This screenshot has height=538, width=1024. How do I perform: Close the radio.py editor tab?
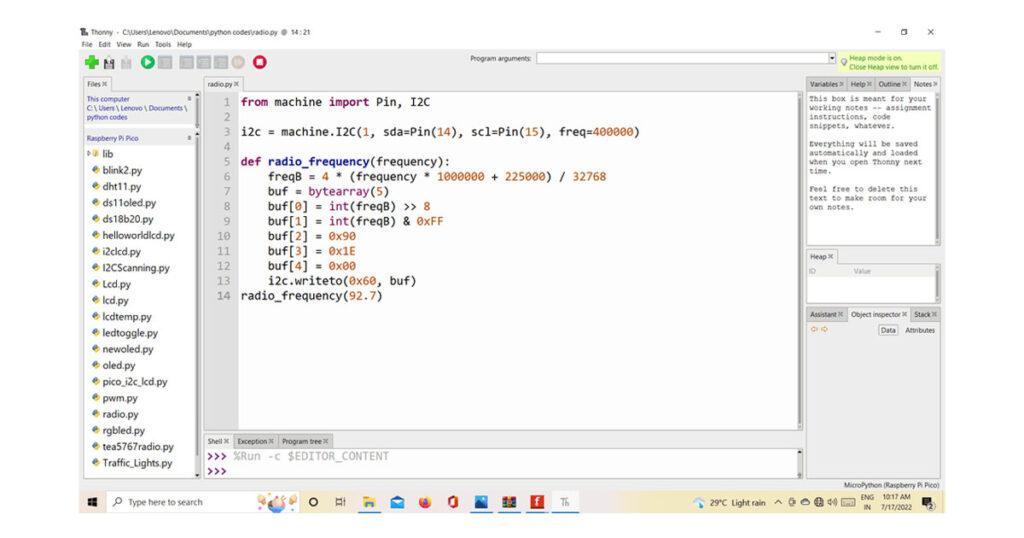(236, 85)
